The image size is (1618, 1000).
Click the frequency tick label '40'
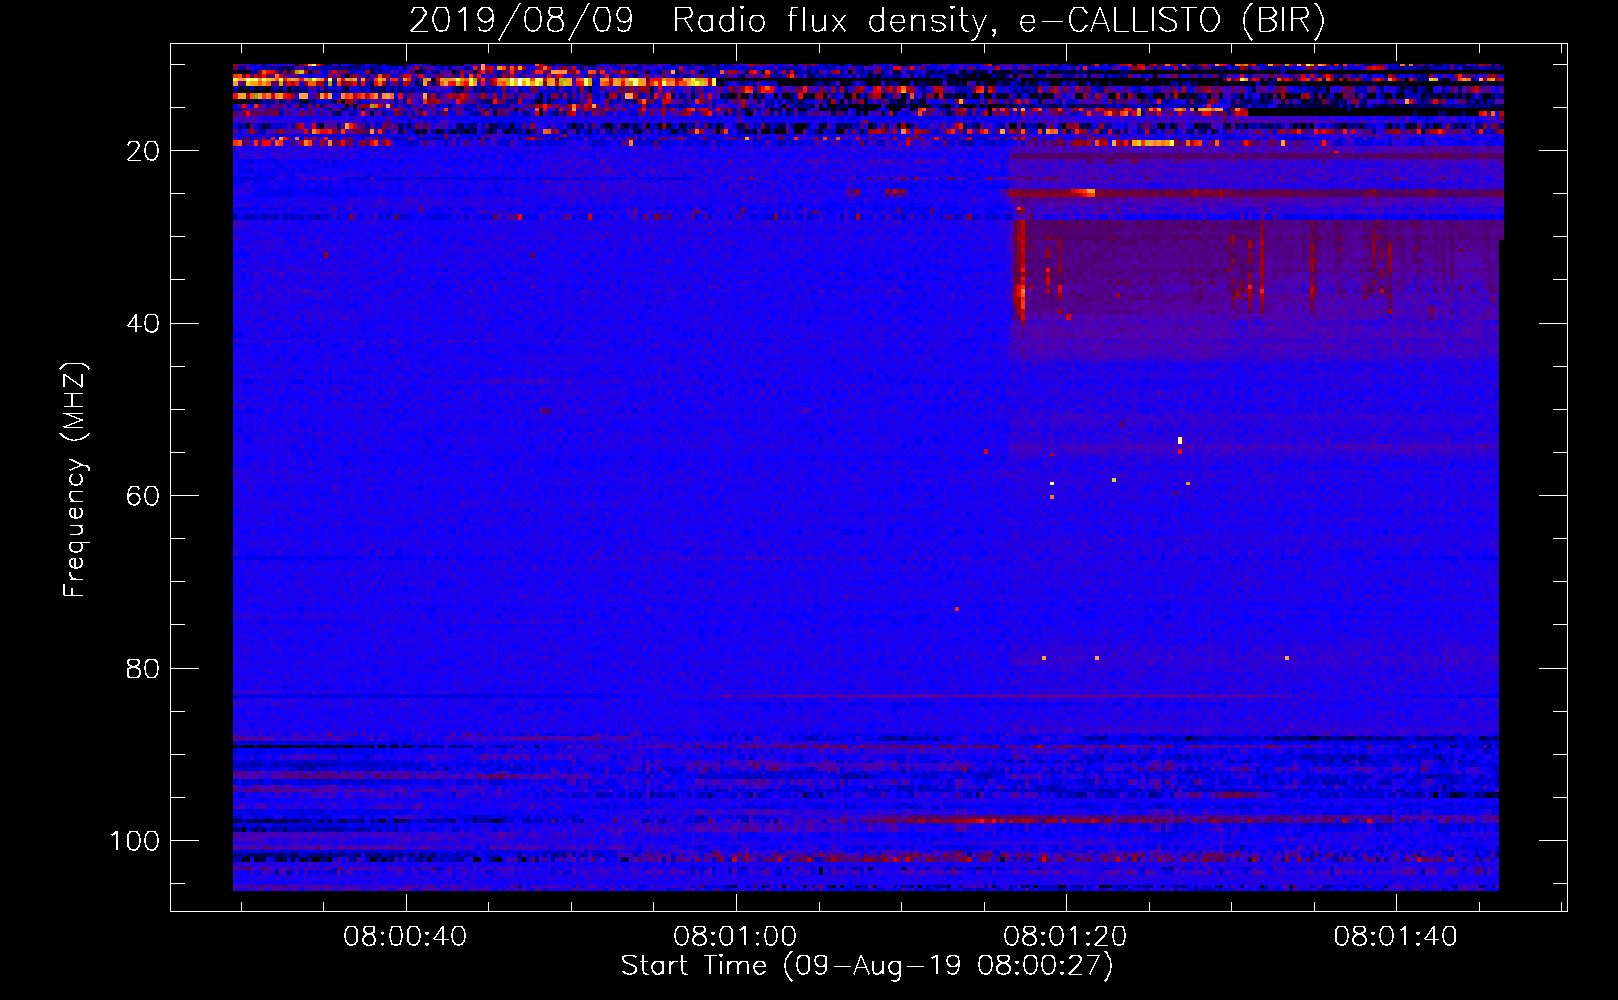click(x=143, y=324)
